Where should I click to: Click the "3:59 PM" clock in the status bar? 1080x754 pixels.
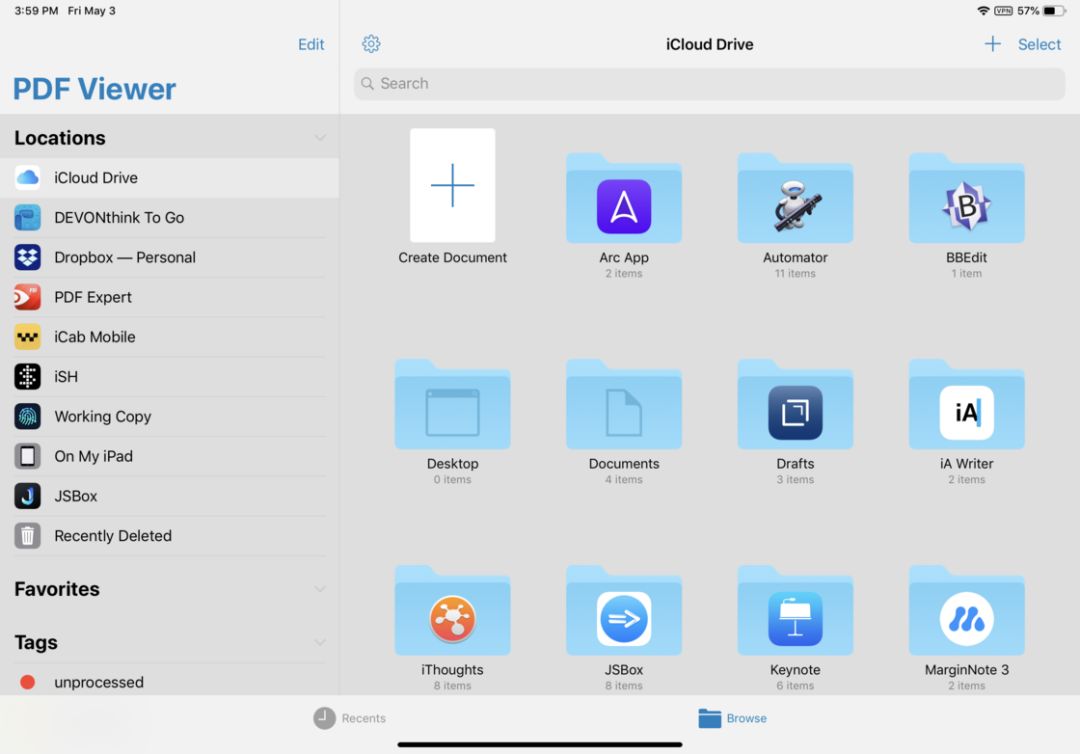36,11
